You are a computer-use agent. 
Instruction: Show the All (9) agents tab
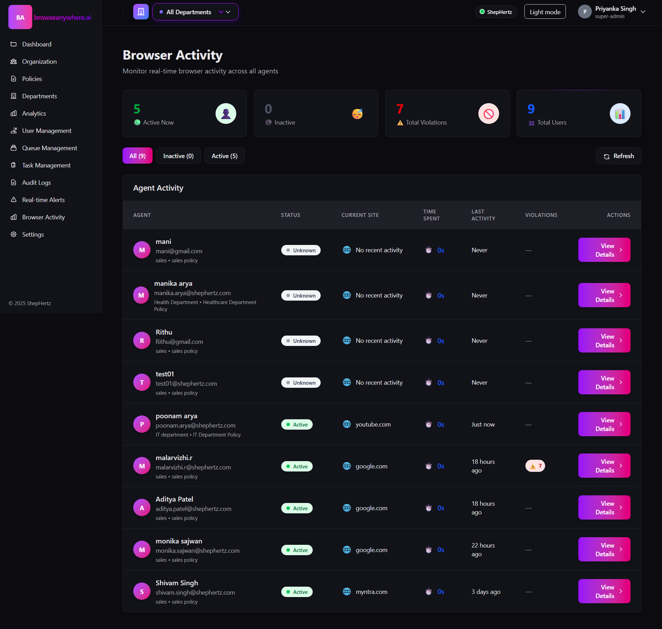pos(137,156)
